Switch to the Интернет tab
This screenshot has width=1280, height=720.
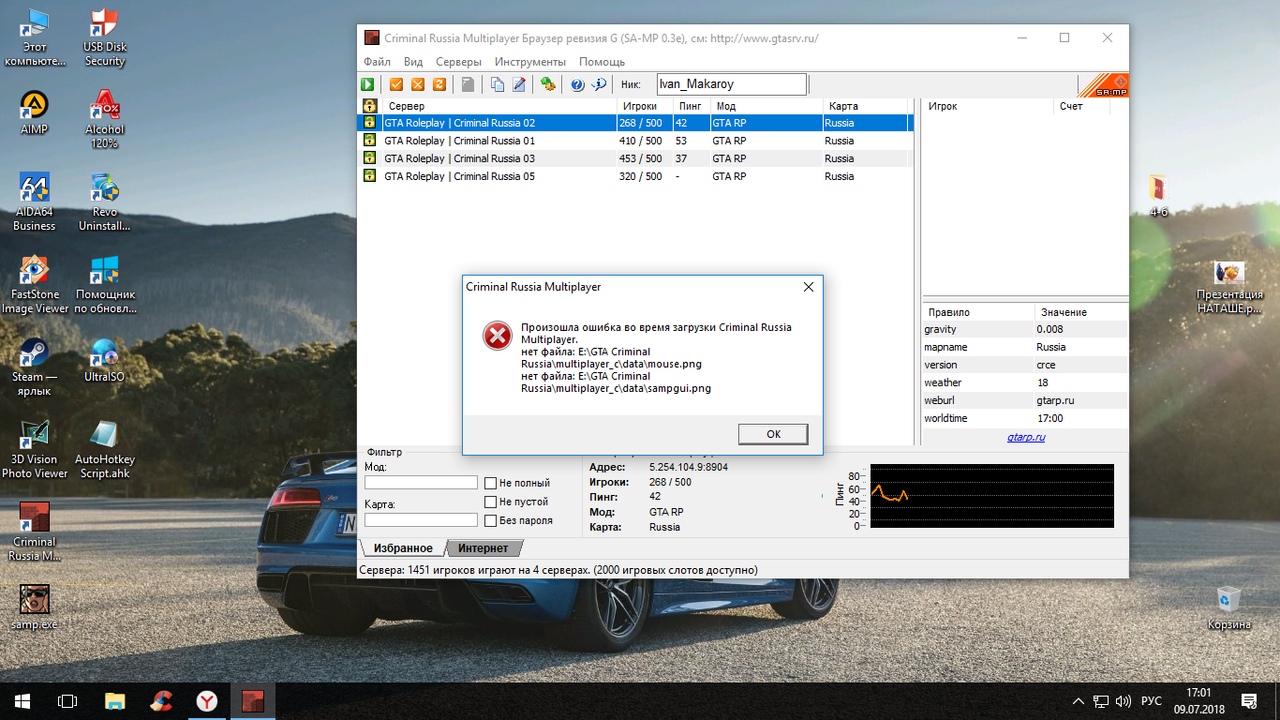[484, 548]
